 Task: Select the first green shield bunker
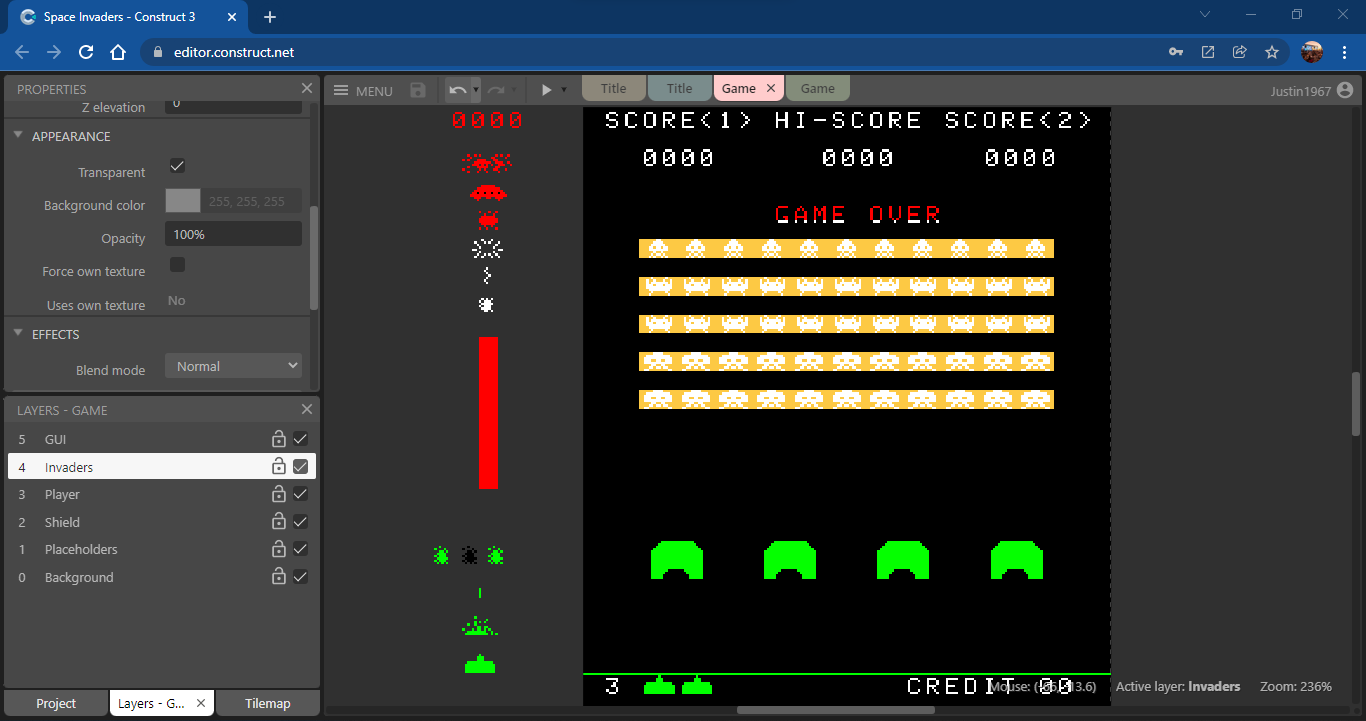pos(677,560)
